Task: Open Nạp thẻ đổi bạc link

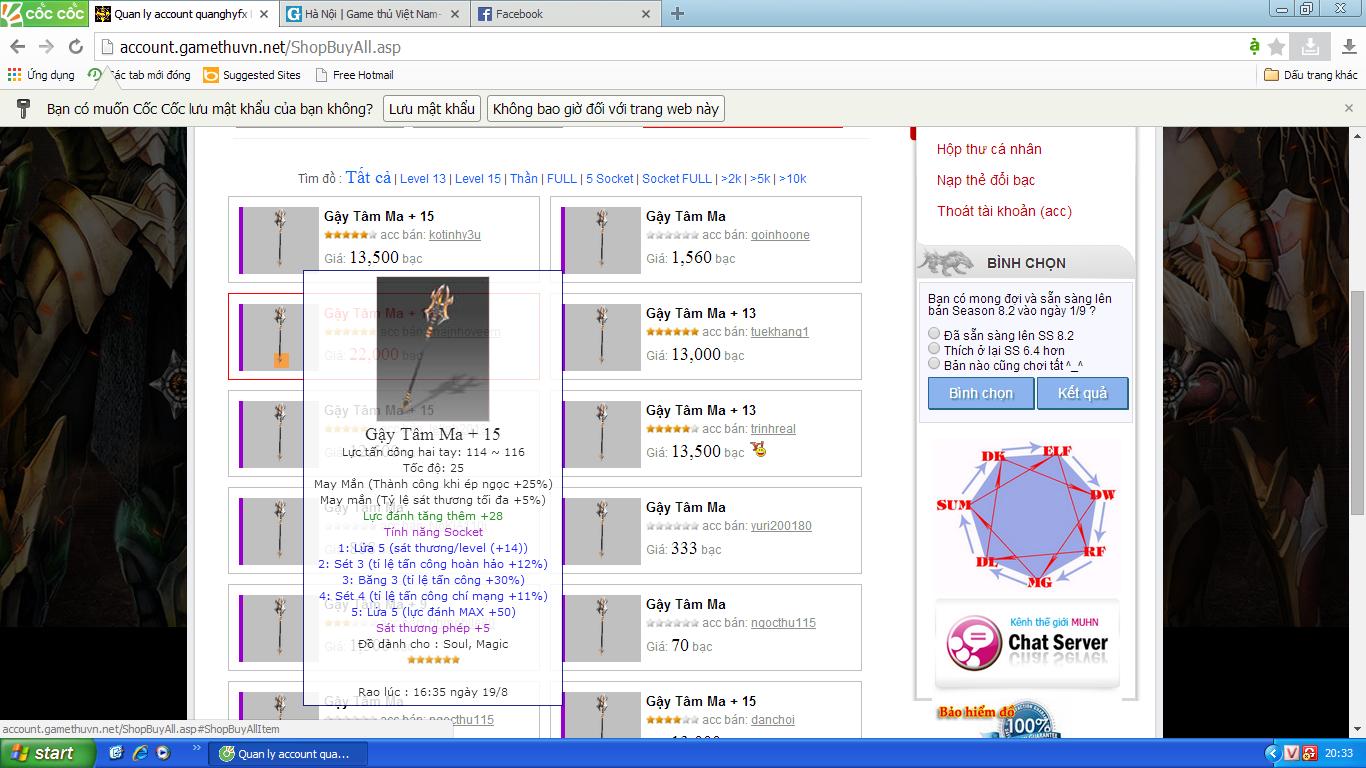Action: click(x=986, y=180)
